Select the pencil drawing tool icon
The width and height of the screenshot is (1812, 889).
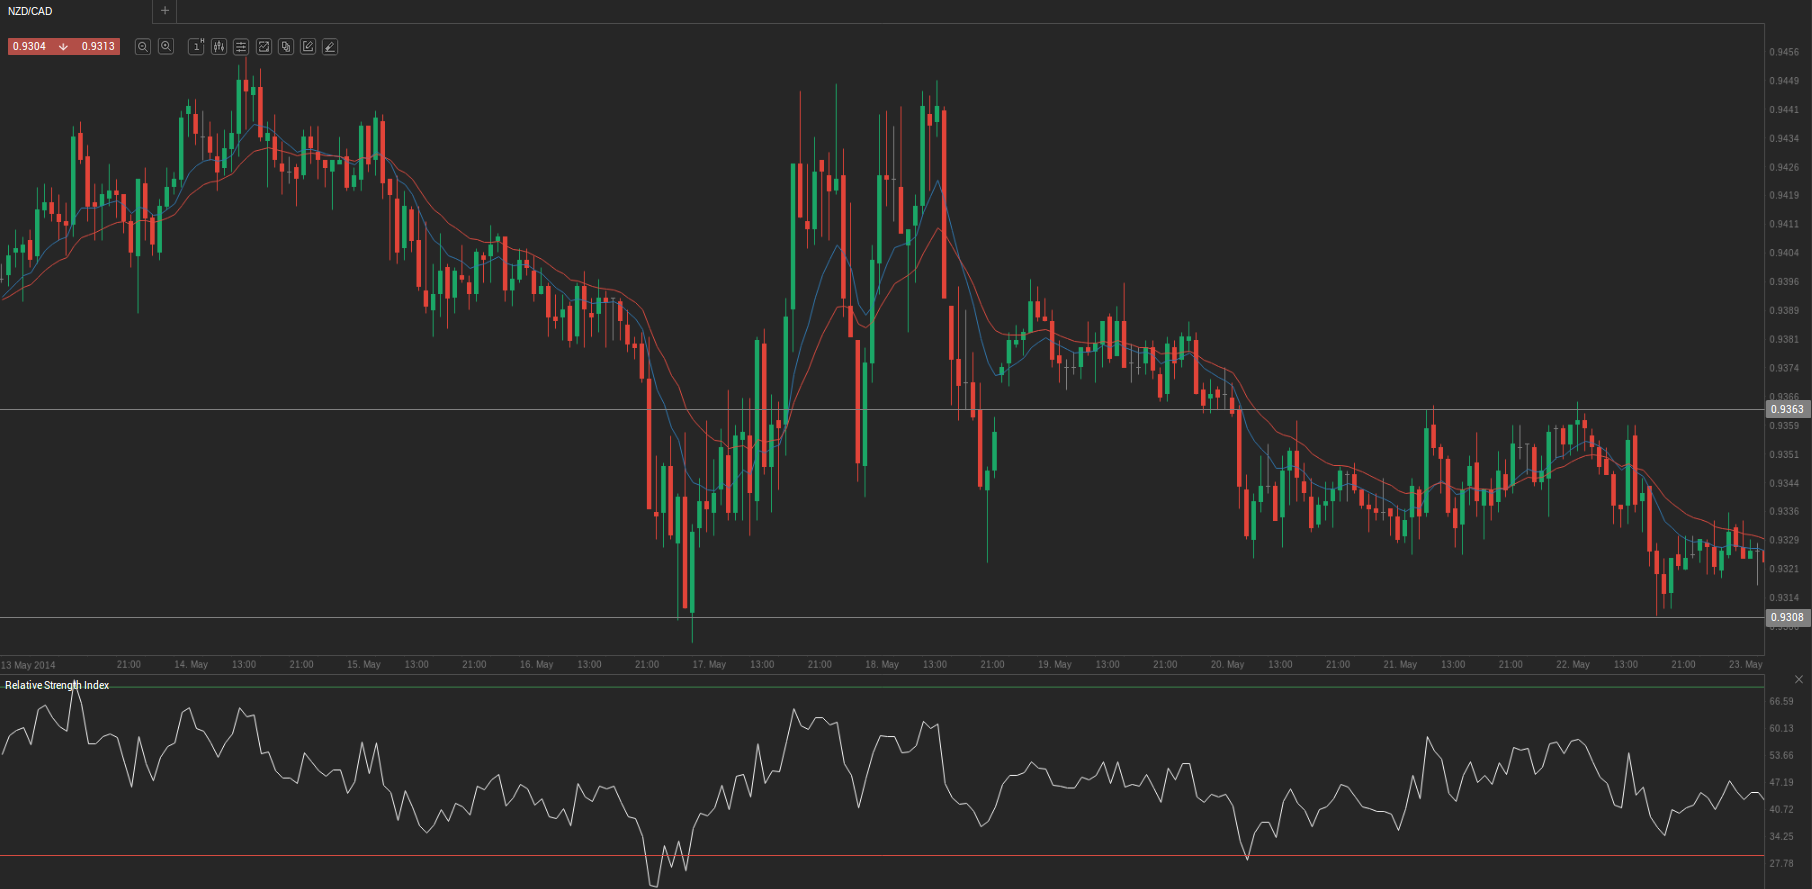coord(330,47)
